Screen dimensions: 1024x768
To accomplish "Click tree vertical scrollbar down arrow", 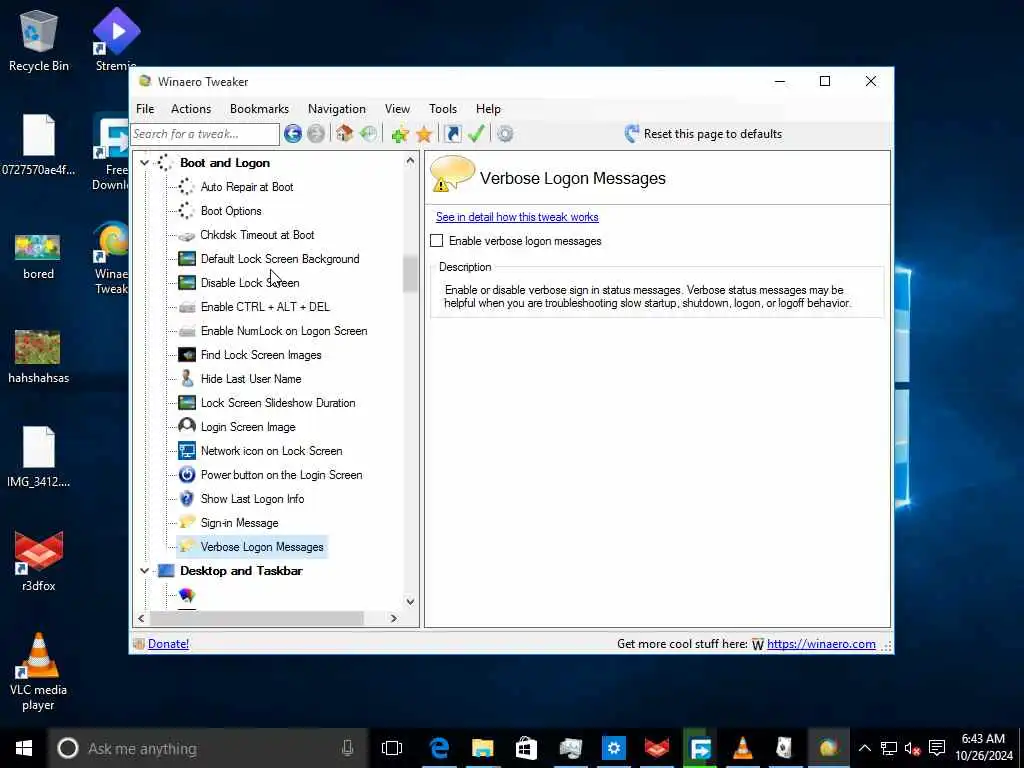I will 410,601.
